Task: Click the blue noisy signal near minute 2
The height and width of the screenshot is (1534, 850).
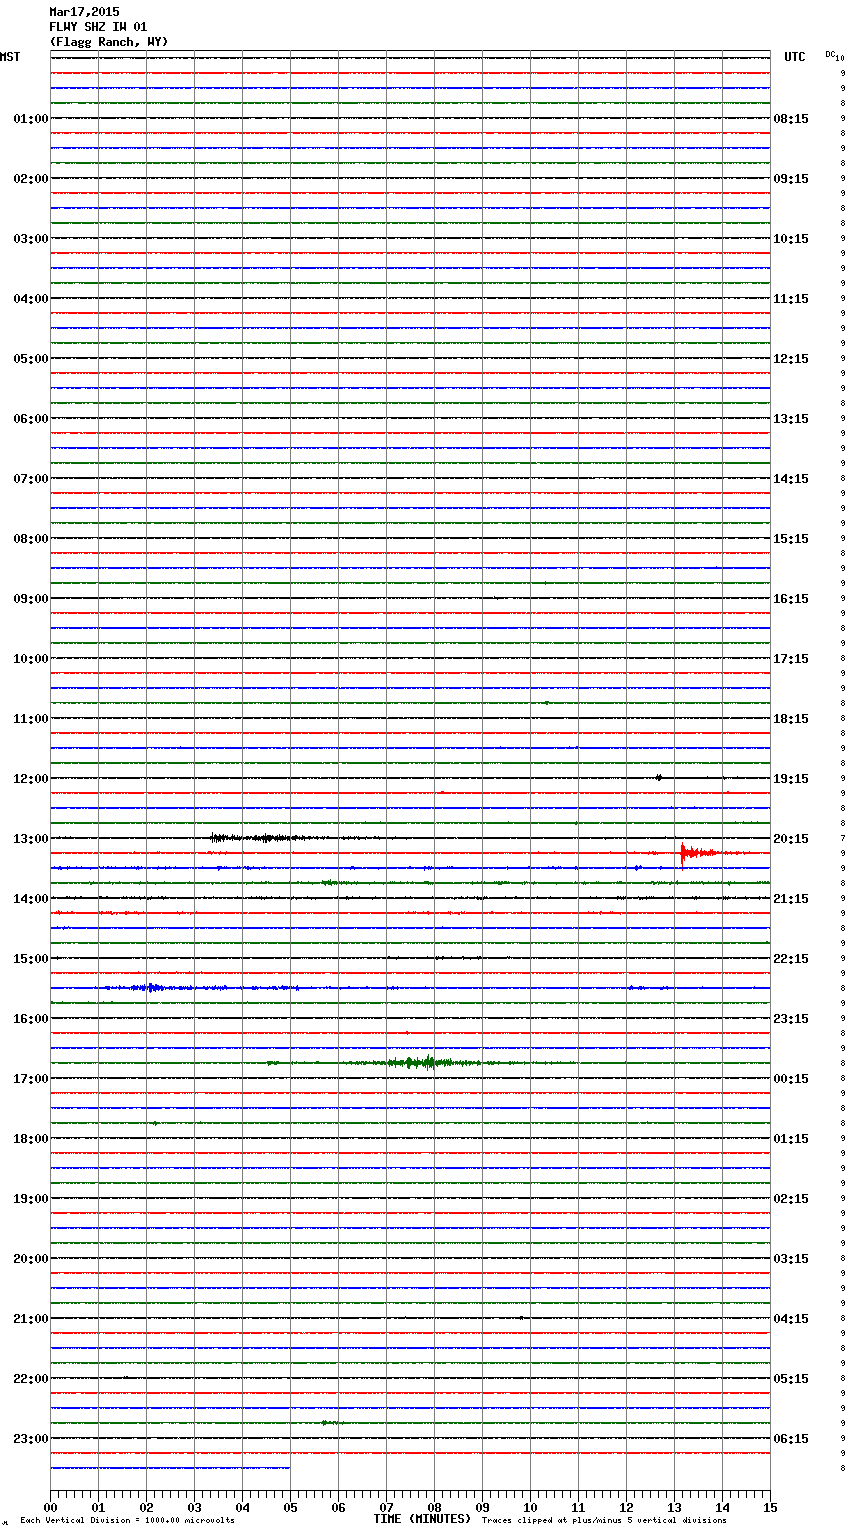Action: (150, 988)
